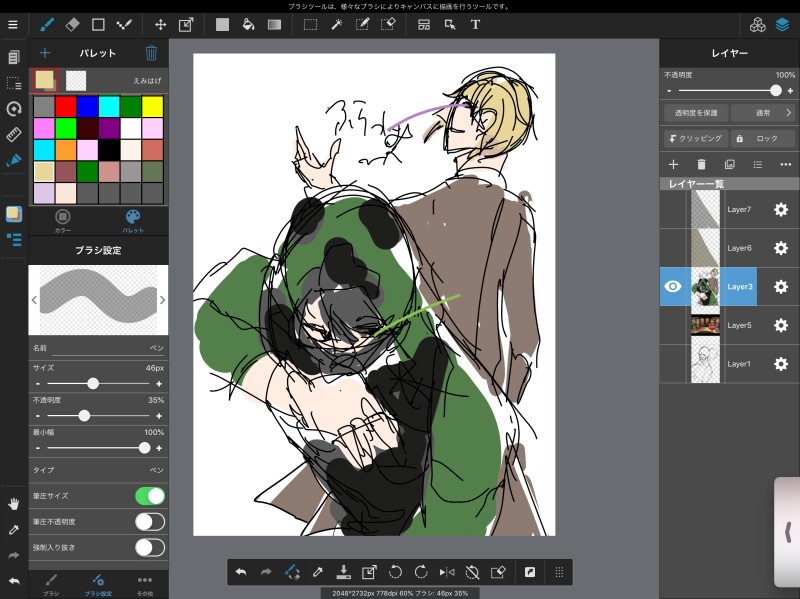This screenshot has height=599, width=800.
Task: Rotate canvas left in bottom toolbar
Action: pyautogui.click(x=395, y=572)
